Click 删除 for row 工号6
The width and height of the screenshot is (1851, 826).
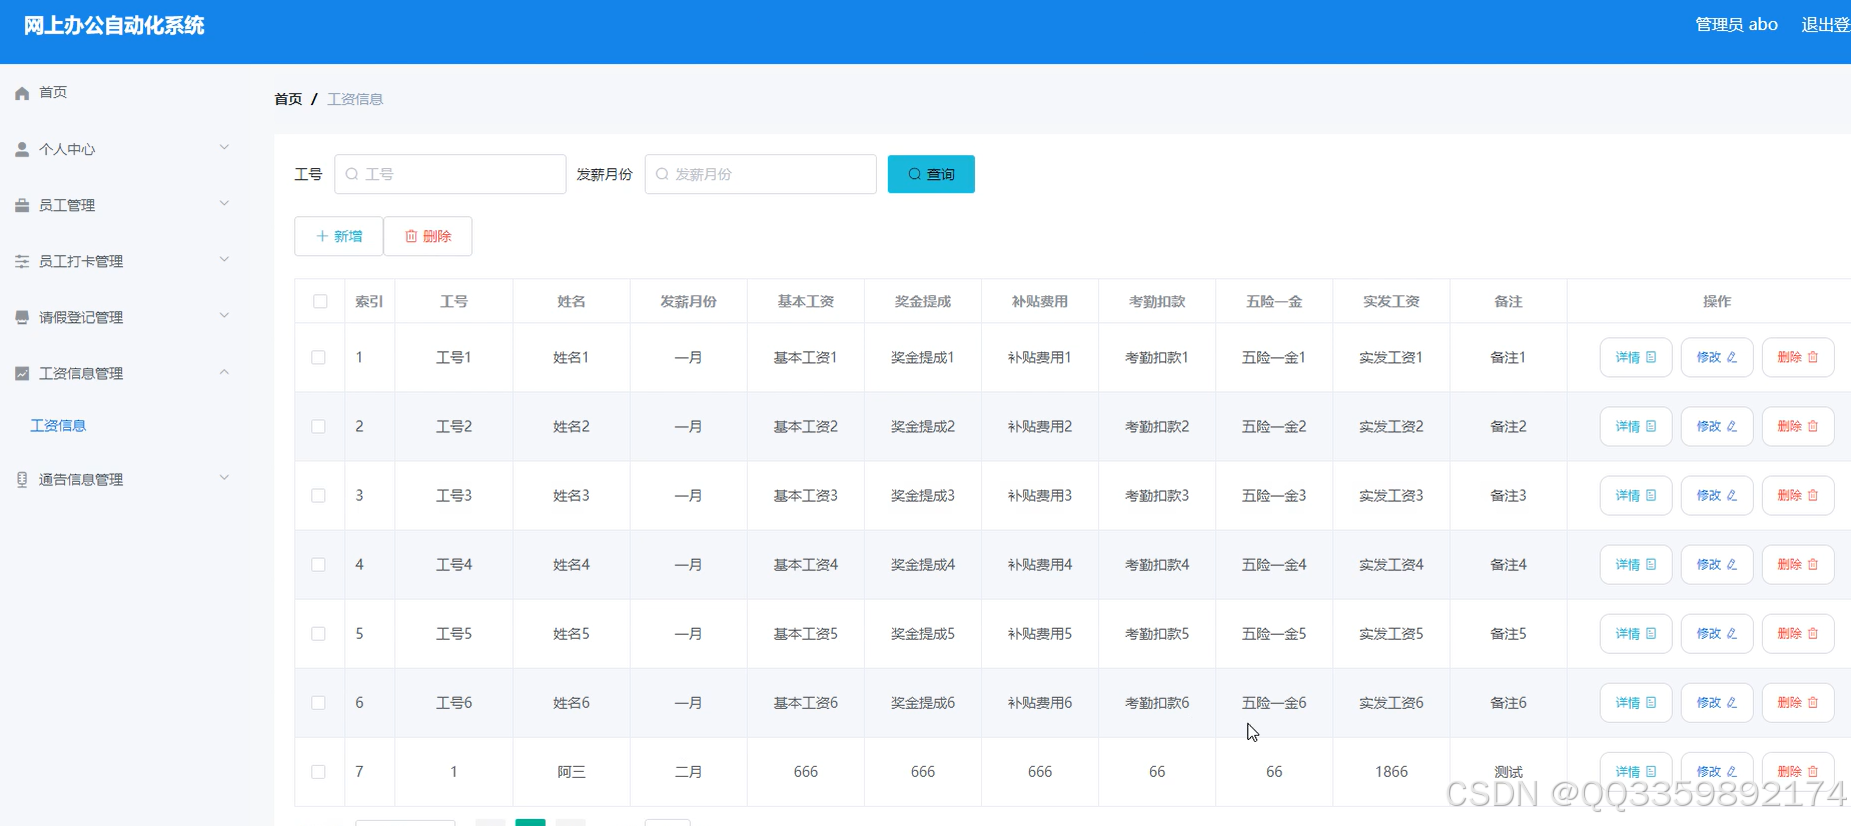point(1798,702)
